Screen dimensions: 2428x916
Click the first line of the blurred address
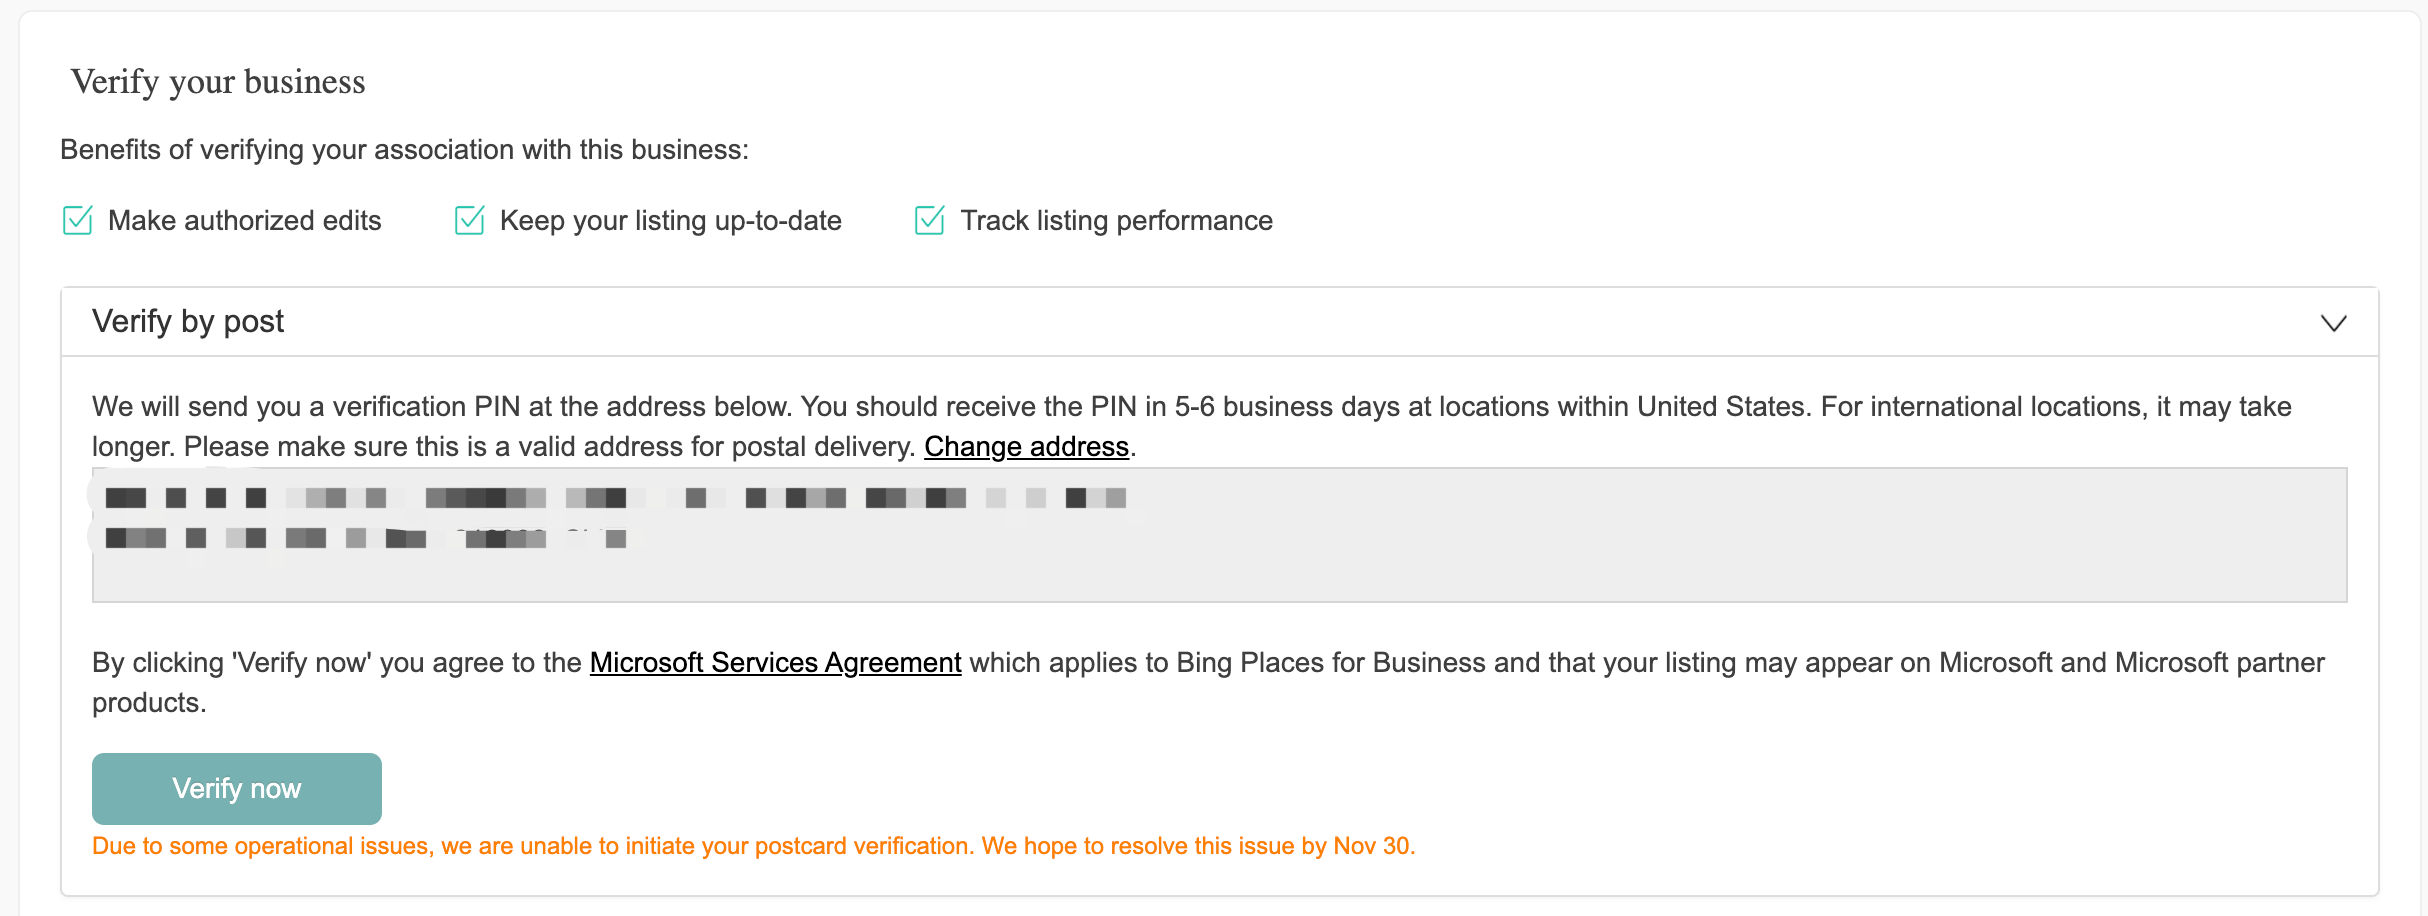(615, 498)
